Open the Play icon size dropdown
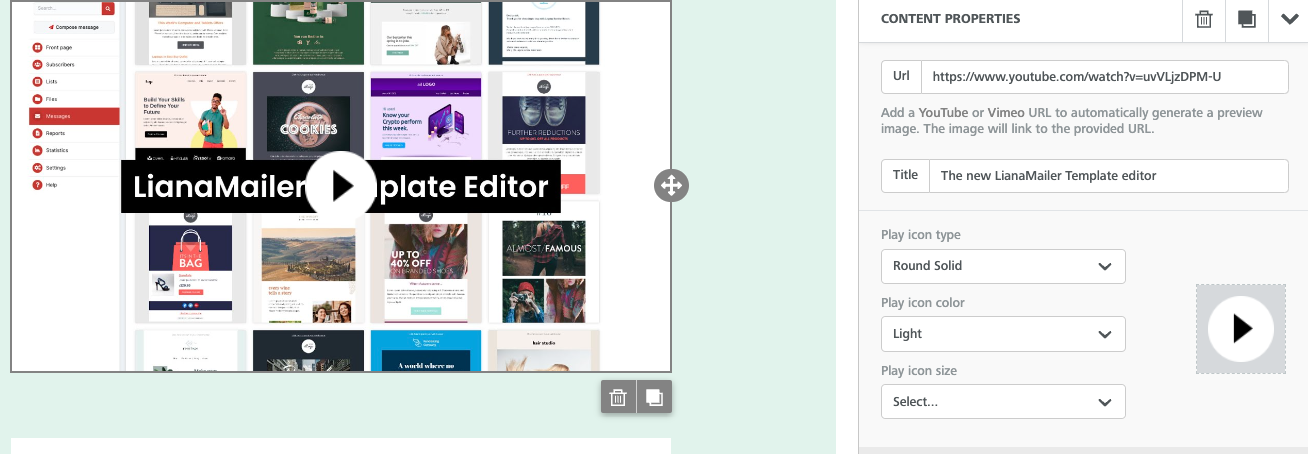Viewport: 1308px width, 454px height. point(1003,402)
